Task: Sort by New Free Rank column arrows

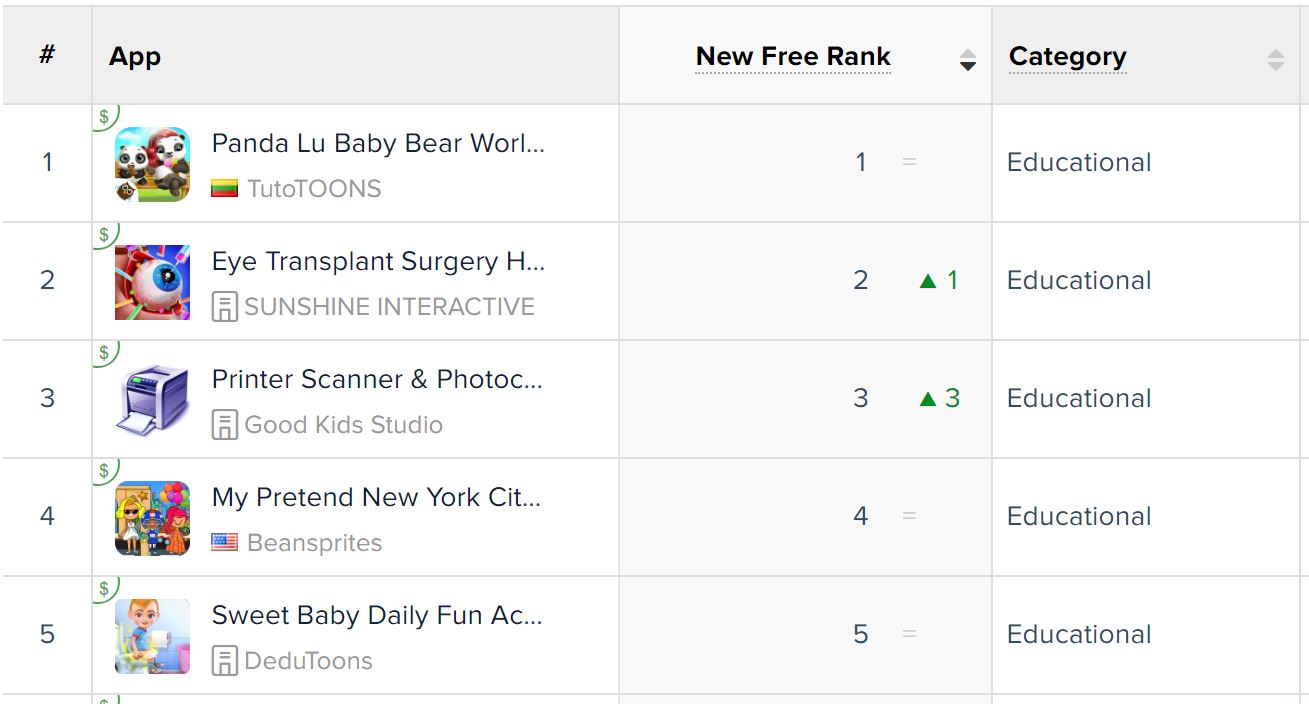Action: point(967,60)
